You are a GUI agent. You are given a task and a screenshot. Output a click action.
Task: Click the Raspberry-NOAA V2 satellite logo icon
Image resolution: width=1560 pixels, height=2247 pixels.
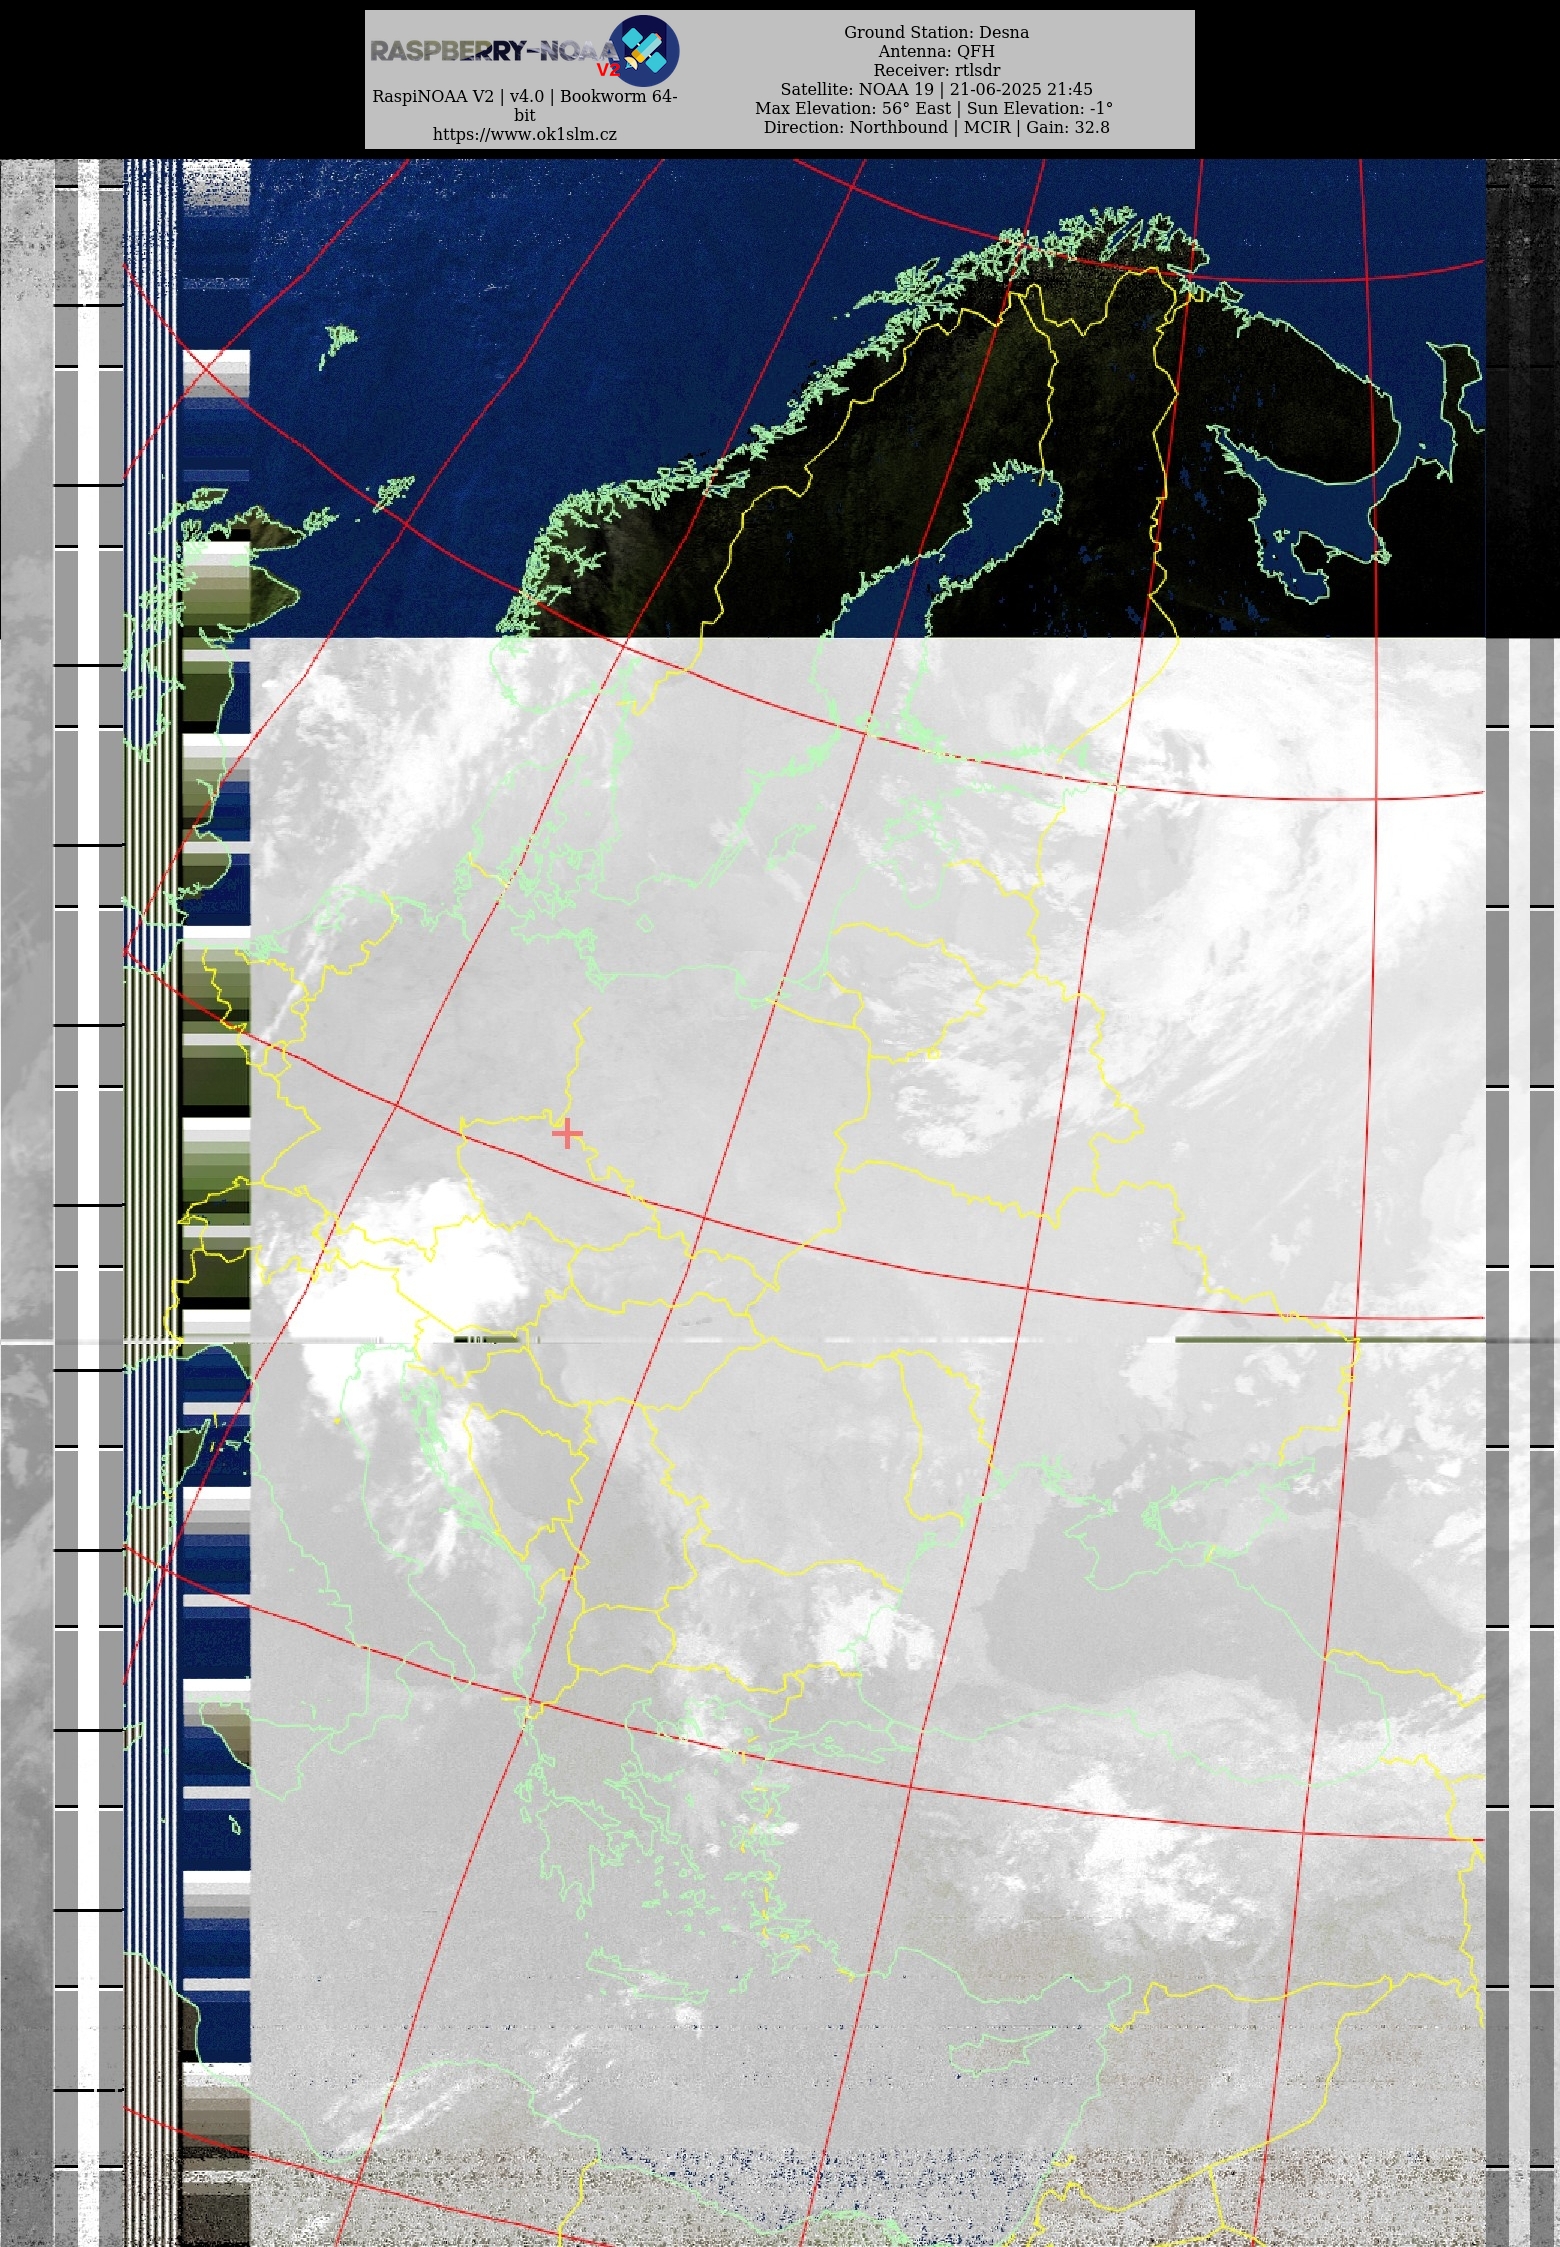click(x=645, y=49)
